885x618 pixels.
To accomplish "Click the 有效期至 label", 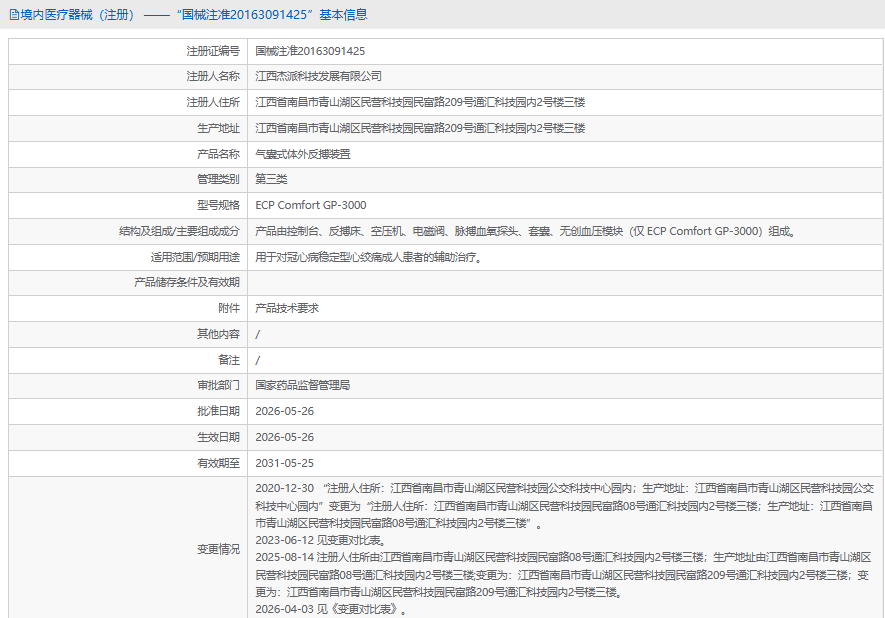I will click(218, 463).
